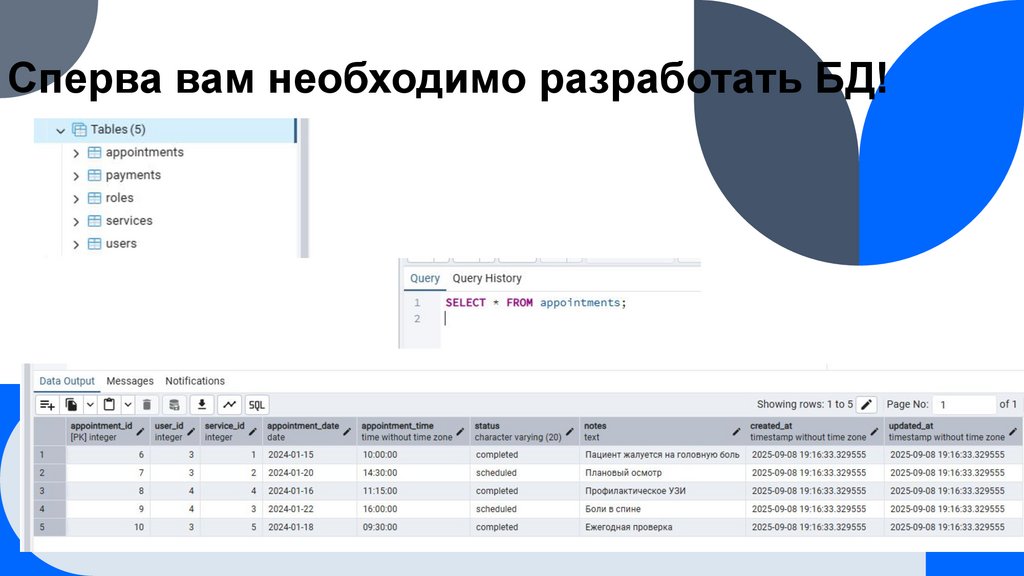This screenshot has width=1024, height=576.
Task: Select row number 3 header
Action: click(50, 491)
